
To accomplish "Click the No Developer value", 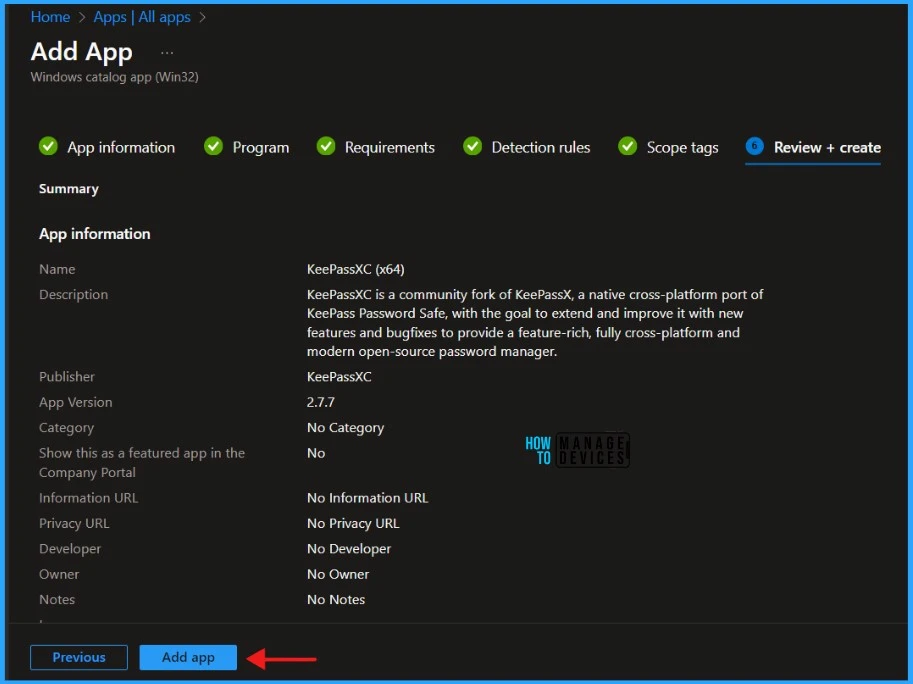I will pos(349,549).
